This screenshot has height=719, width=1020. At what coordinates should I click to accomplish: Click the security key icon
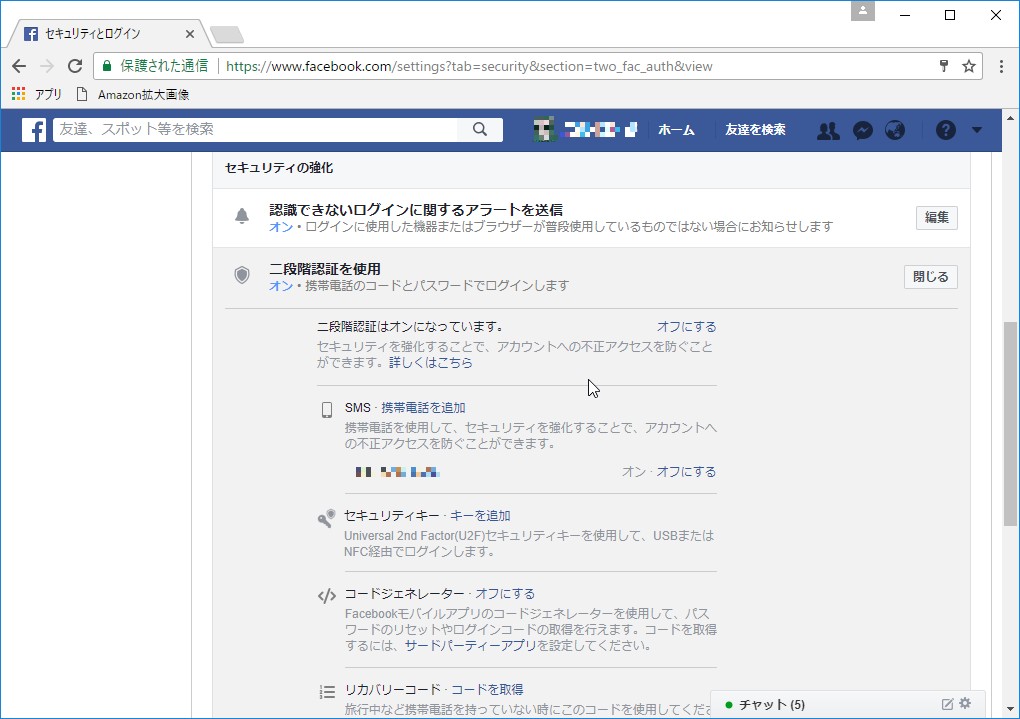point(325,517)
